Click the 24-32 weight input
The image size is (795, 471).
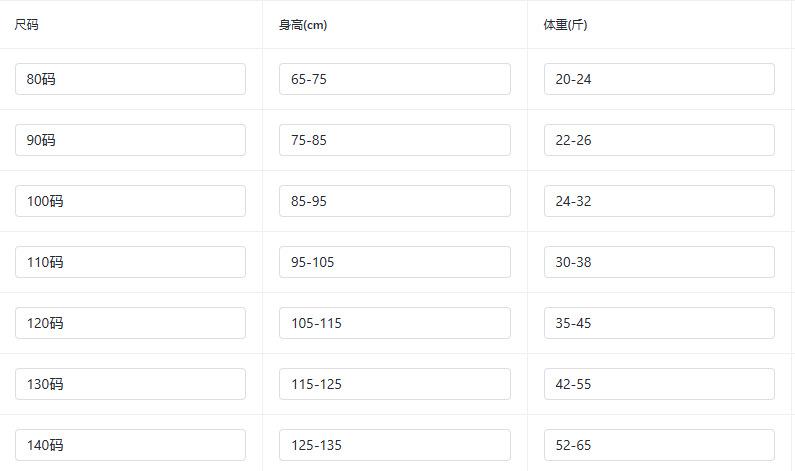coord(659,201)
